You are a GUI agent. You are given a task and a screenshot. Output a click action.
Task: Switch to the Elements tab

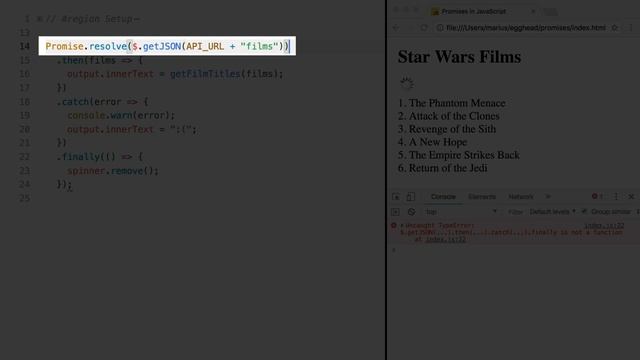(x=482, y=197)
